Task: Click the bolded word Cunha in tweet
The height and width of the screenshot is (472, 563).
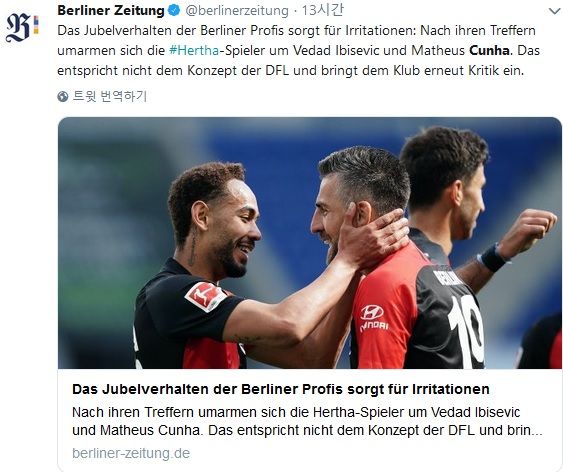Action: [x=489, y=51]
